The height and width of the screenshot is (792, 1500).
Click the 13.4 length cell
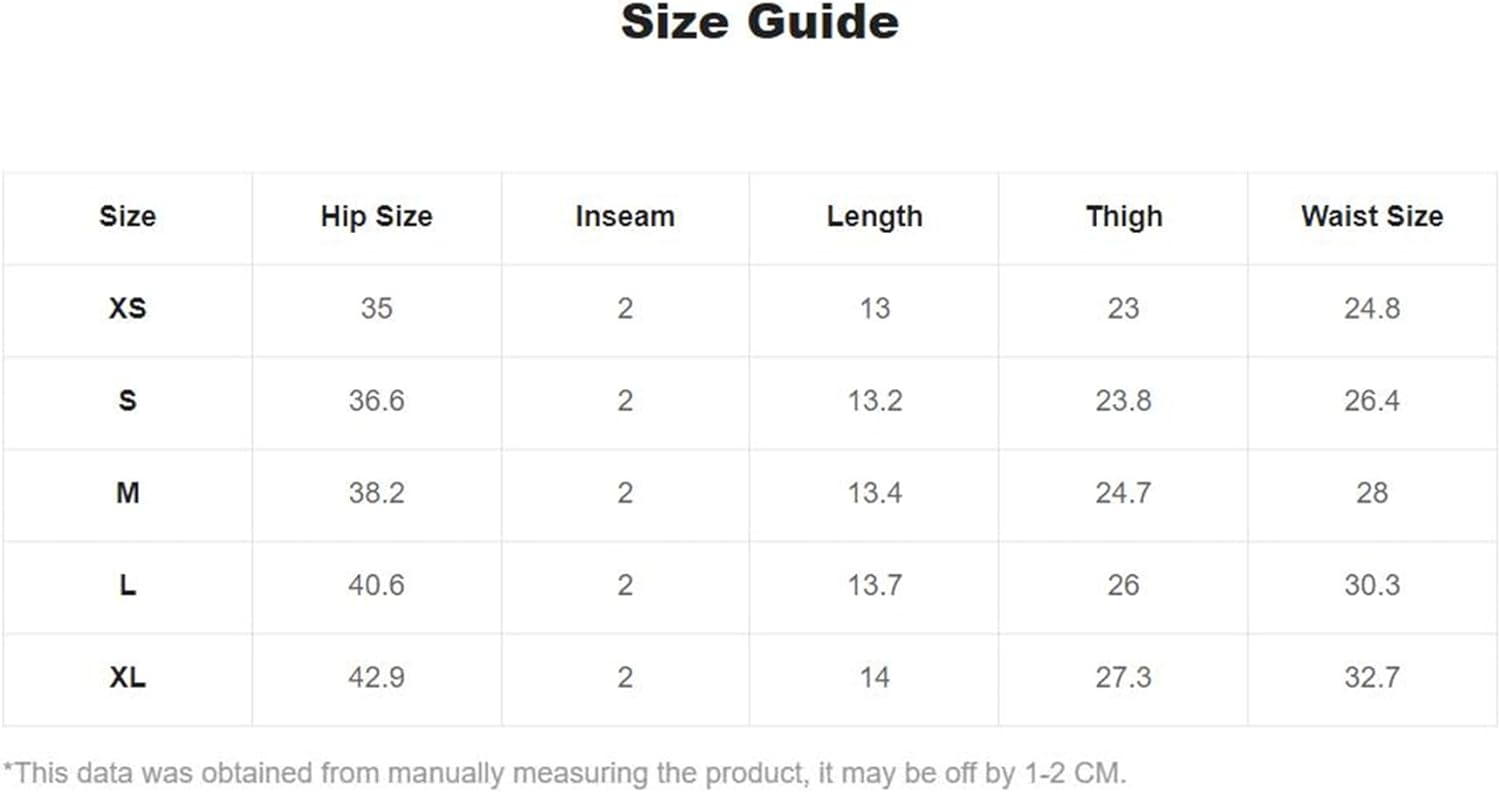point(874,493)
